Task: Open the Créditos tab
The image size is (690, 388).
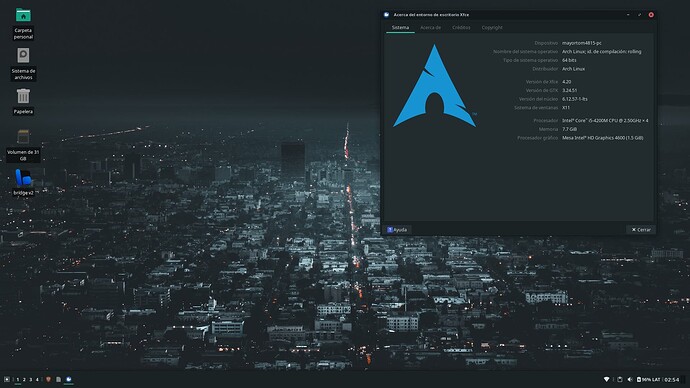Action: (461, 27)
